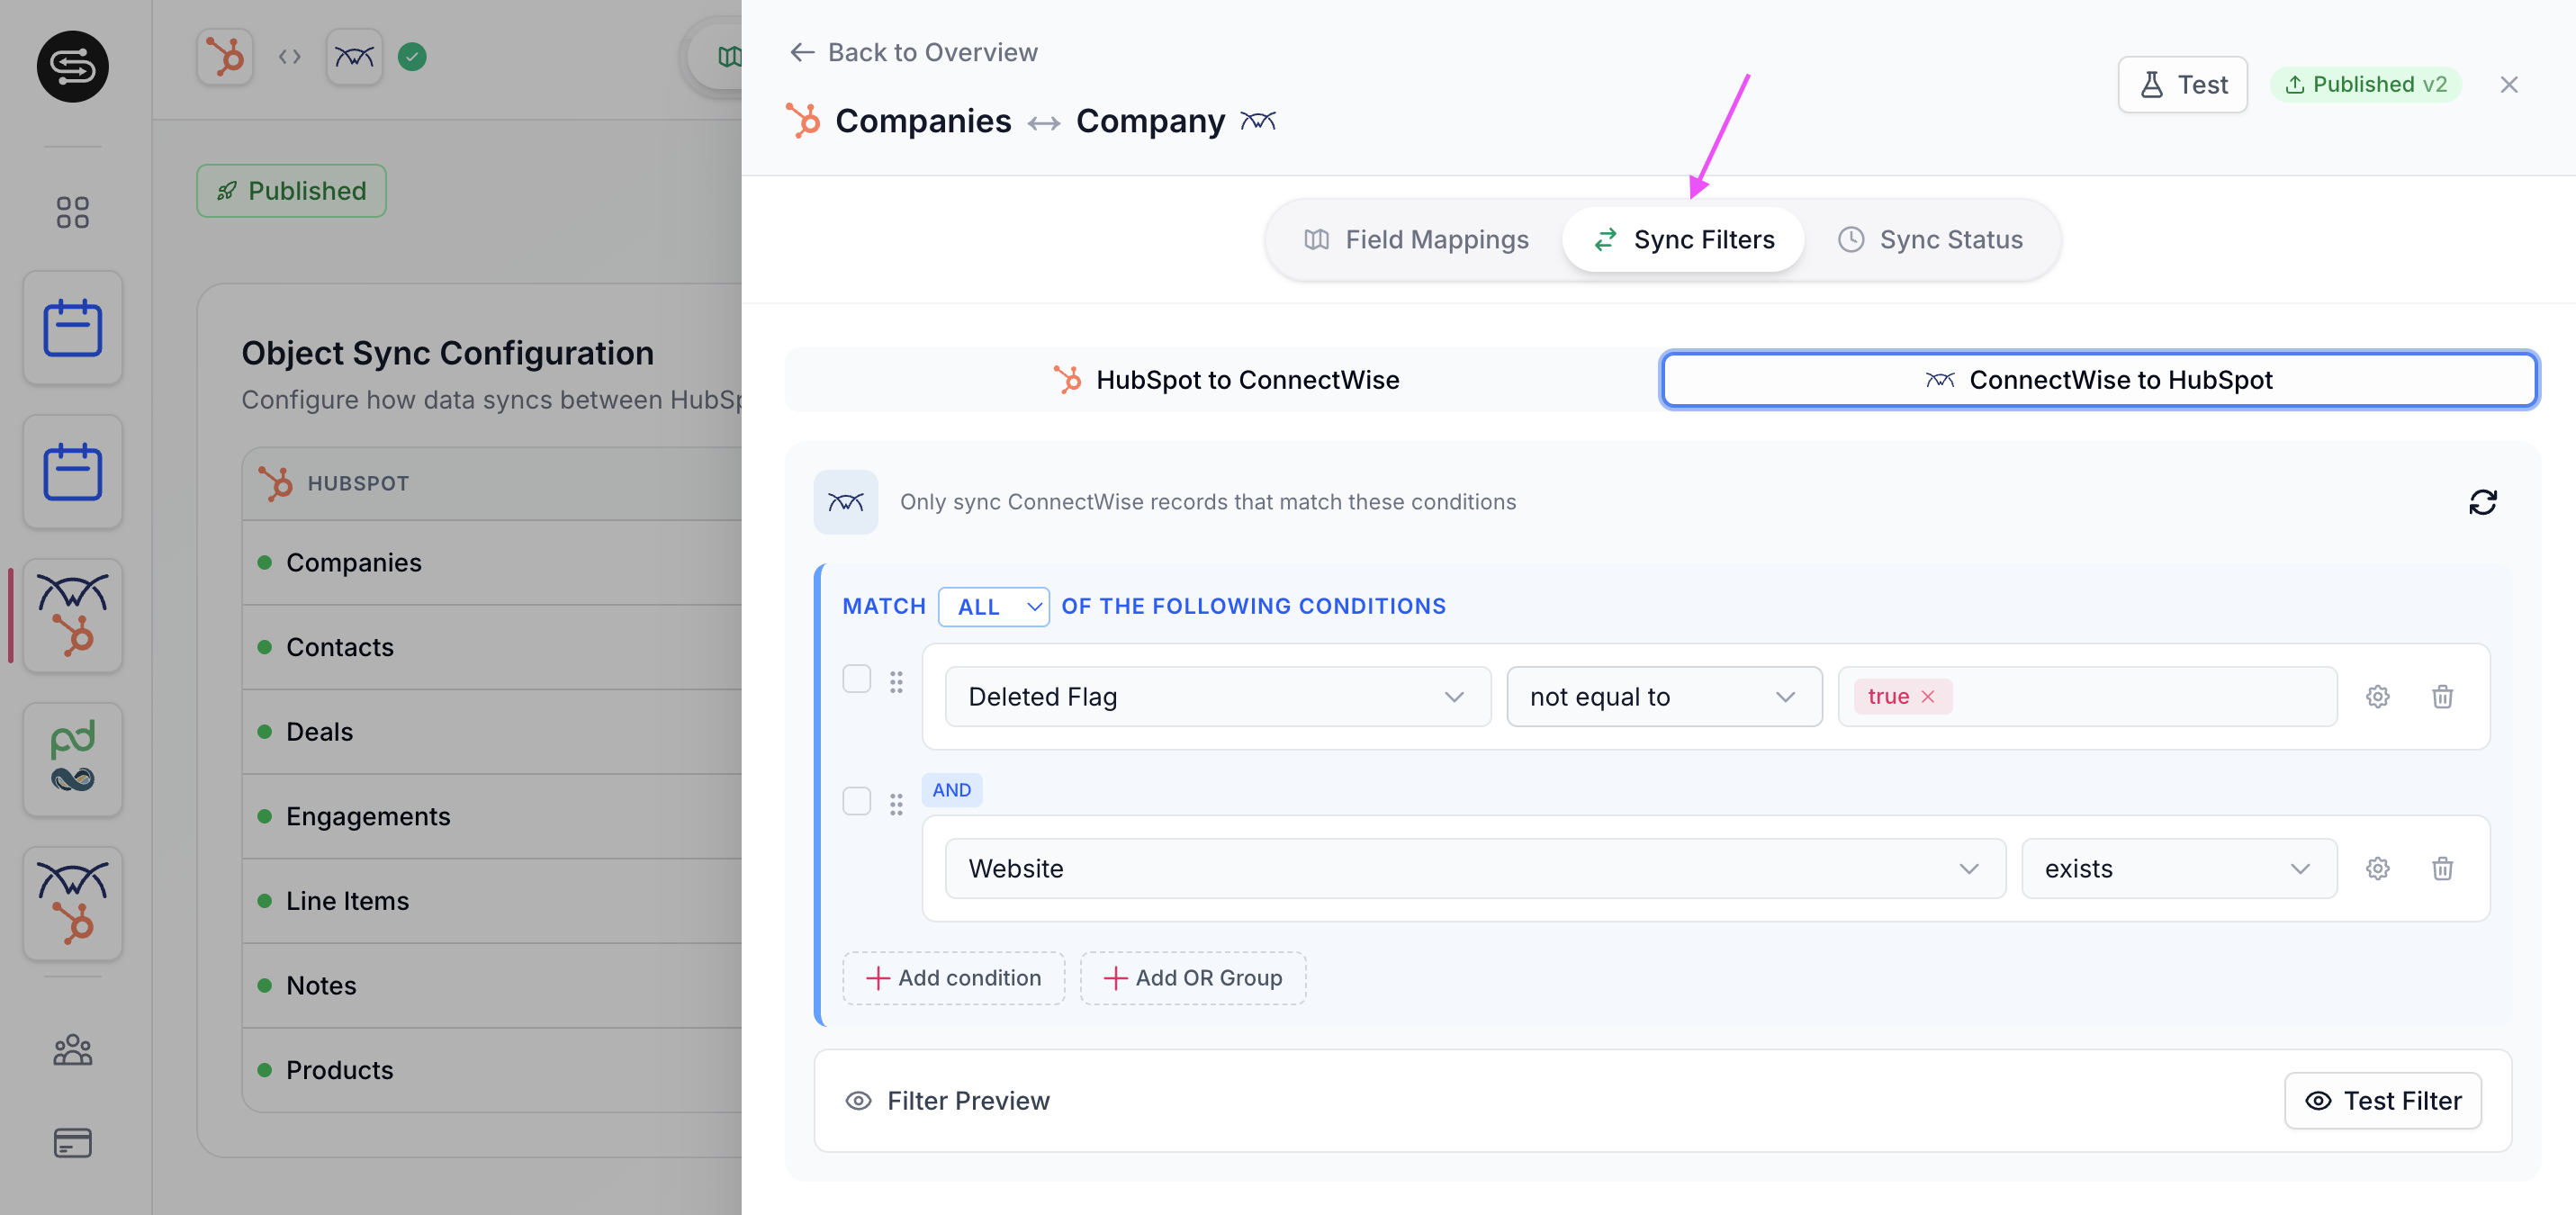Select Companies in the HubSpot object list
Image resolution: width=2576 pixels, height=1215 pixels.
point(354,562)
